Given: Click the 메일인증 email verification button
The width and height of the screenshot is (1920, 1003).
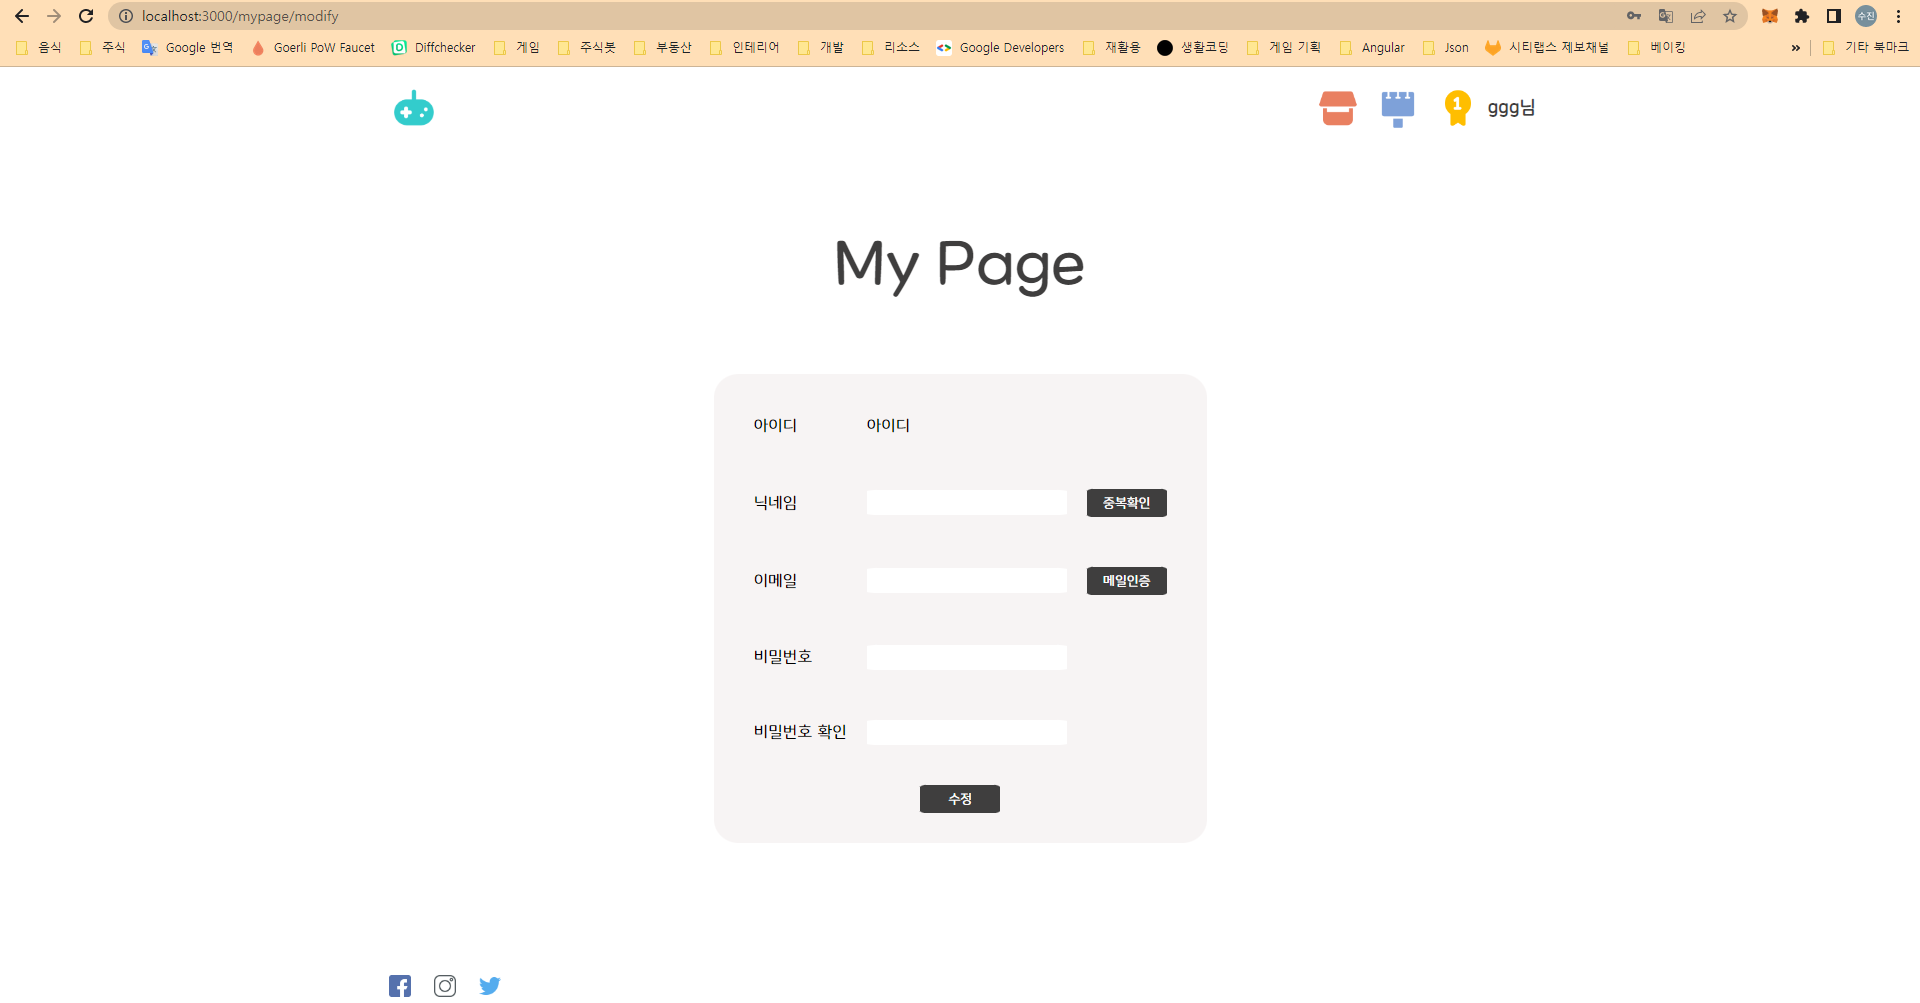Looking at the screenshot, I should (1126, 580).
